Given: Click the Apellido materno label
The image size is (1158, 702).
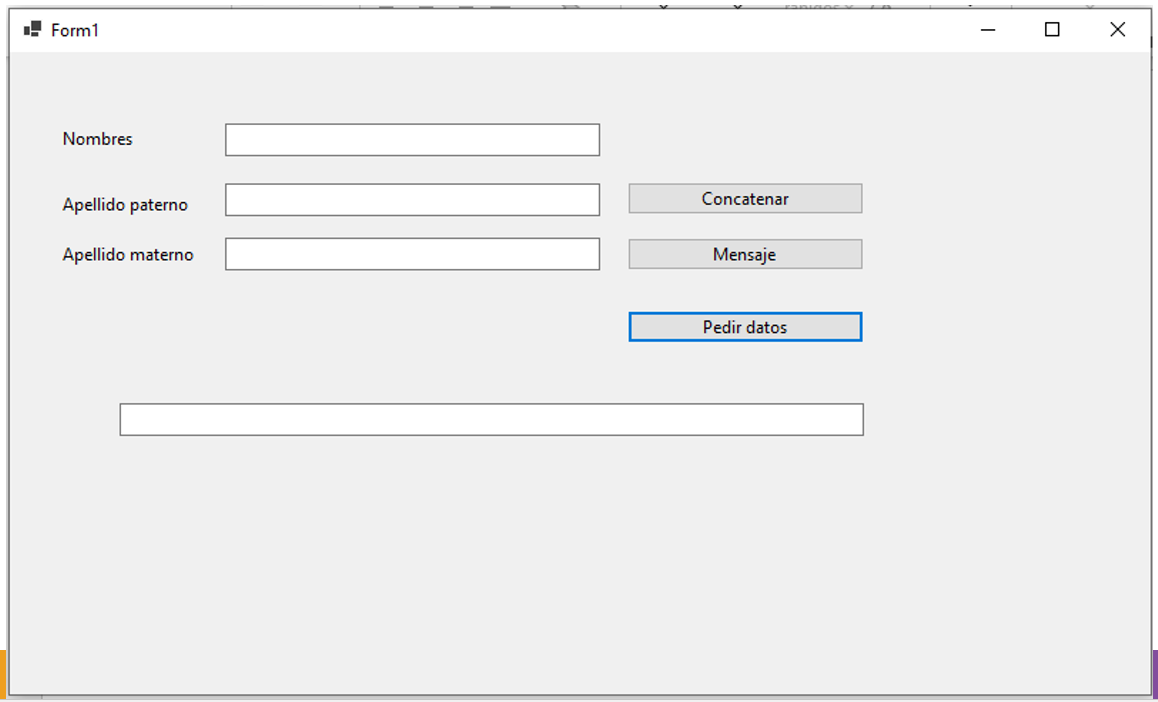Looking at the screenshot, I should (x=128, y=255).
